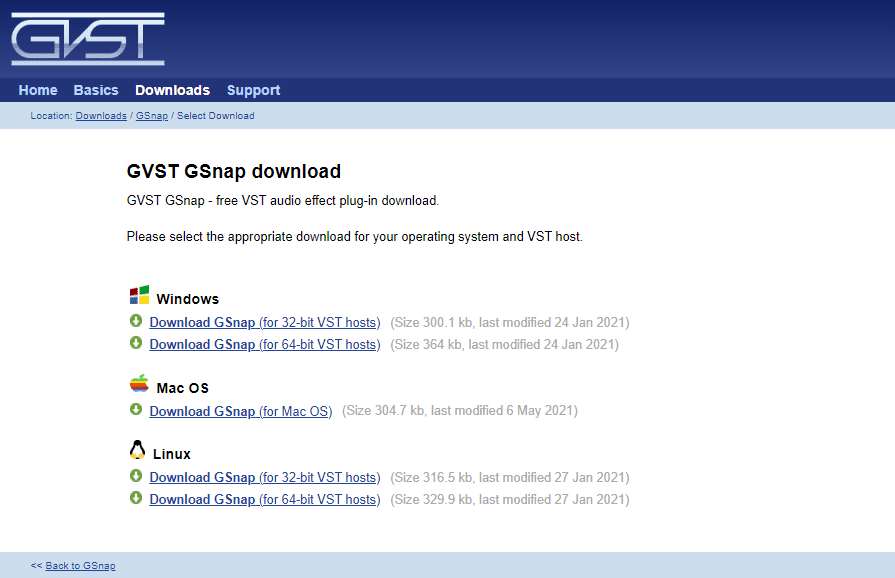Click the Size 364 kb file info
The image size is (895, 578).
(505, 345)
